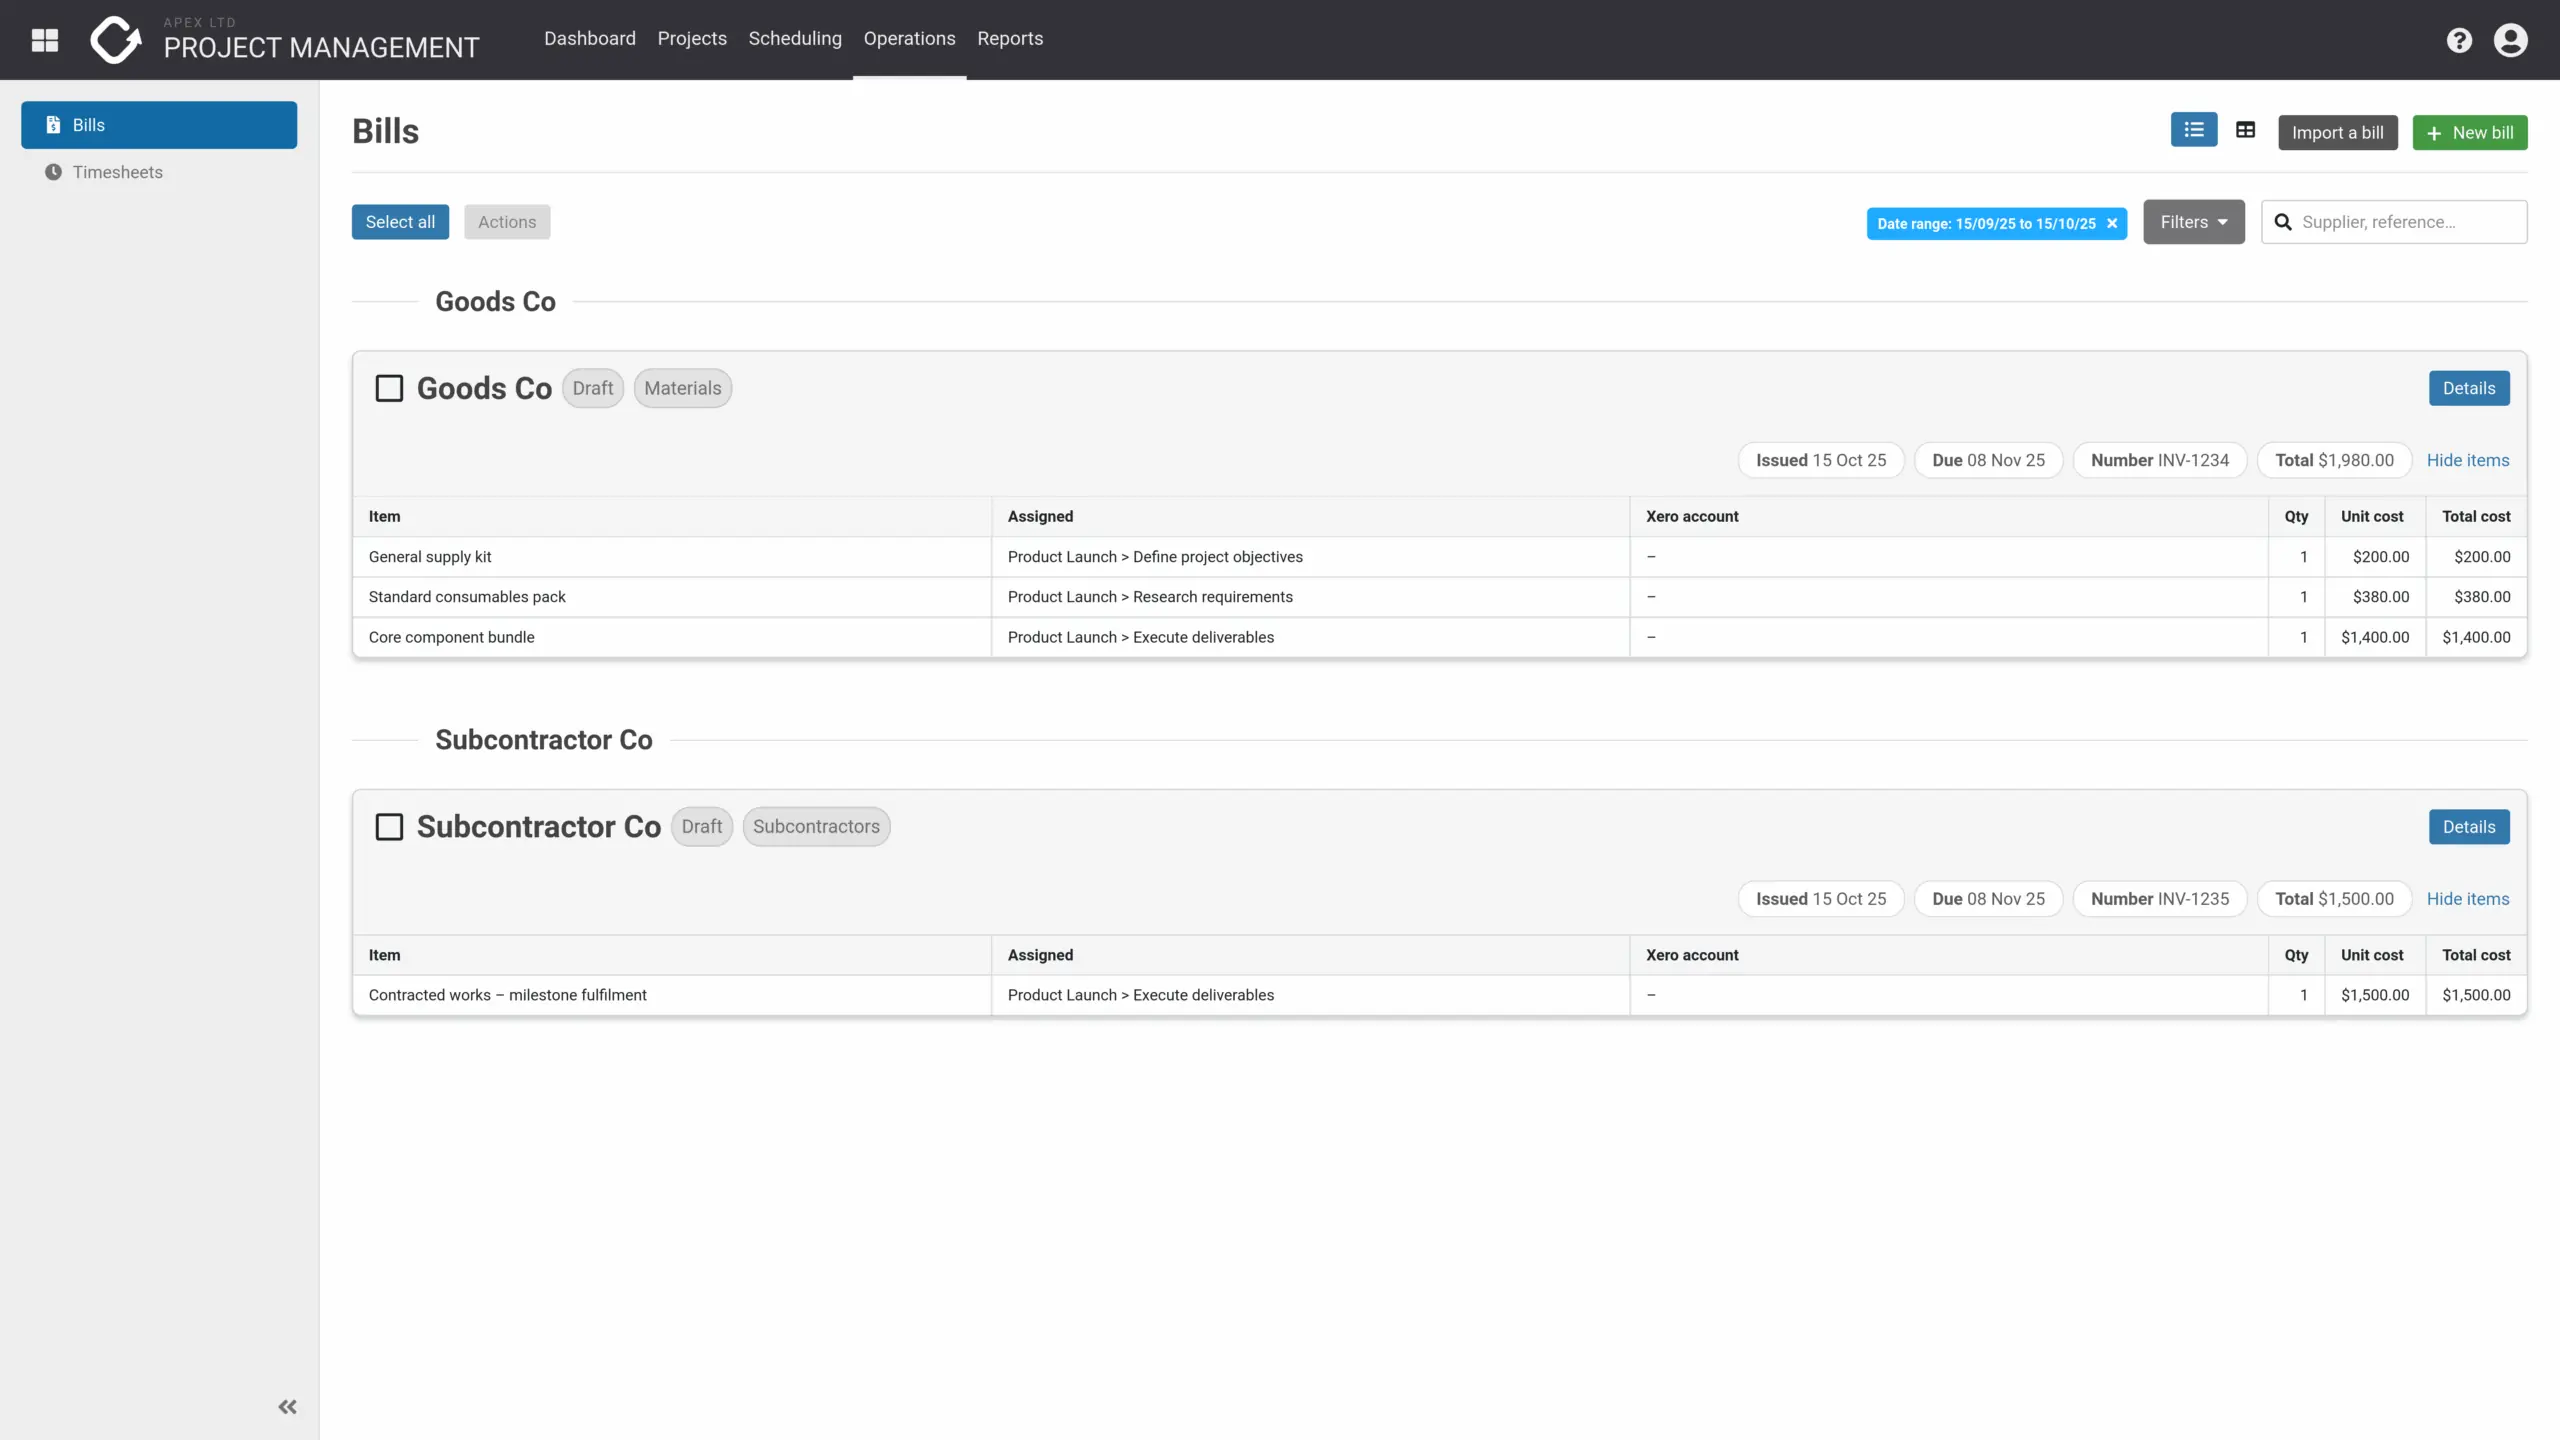Open the user account profile icon

pyautogui.click(x=2510, y=40)
